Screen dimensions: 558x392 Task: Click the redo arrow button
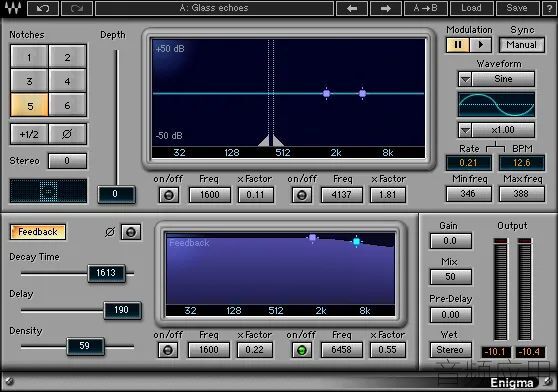coord(77,8)
